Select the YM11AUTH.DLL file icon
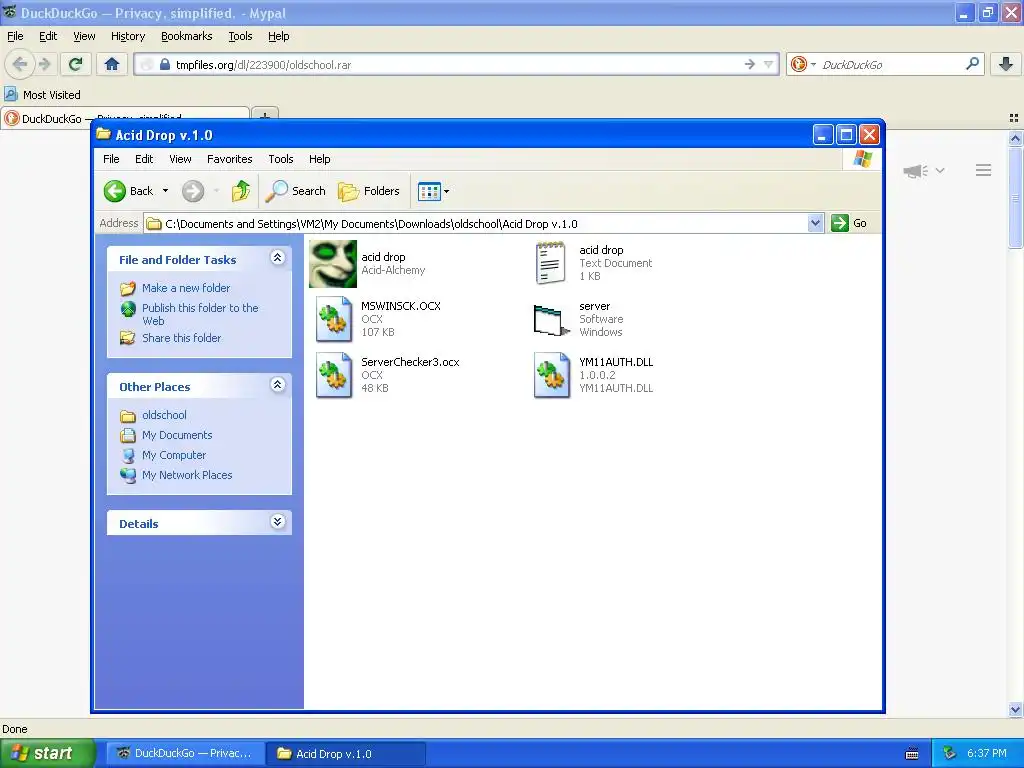The width and height of the screenshot is (1024, 768). 552,375
